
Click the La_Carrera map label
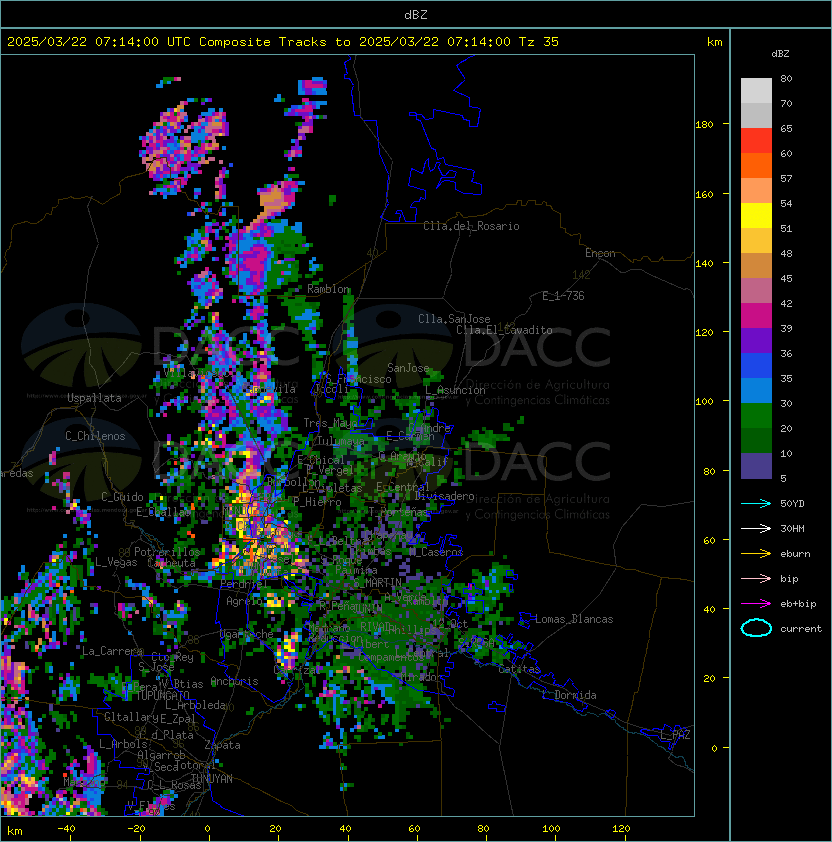pos(112,651)
